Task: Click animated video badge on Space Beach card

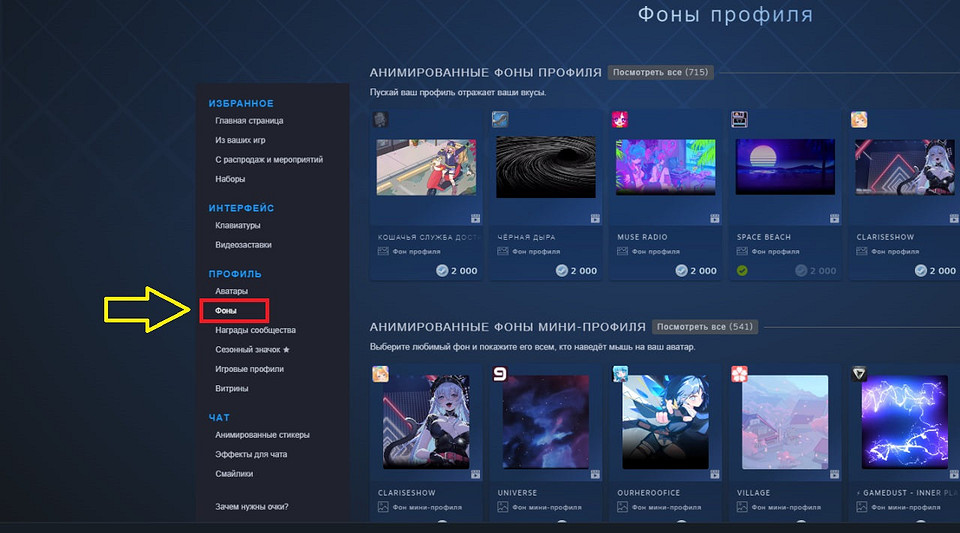Action: click(x=834, y=218)
